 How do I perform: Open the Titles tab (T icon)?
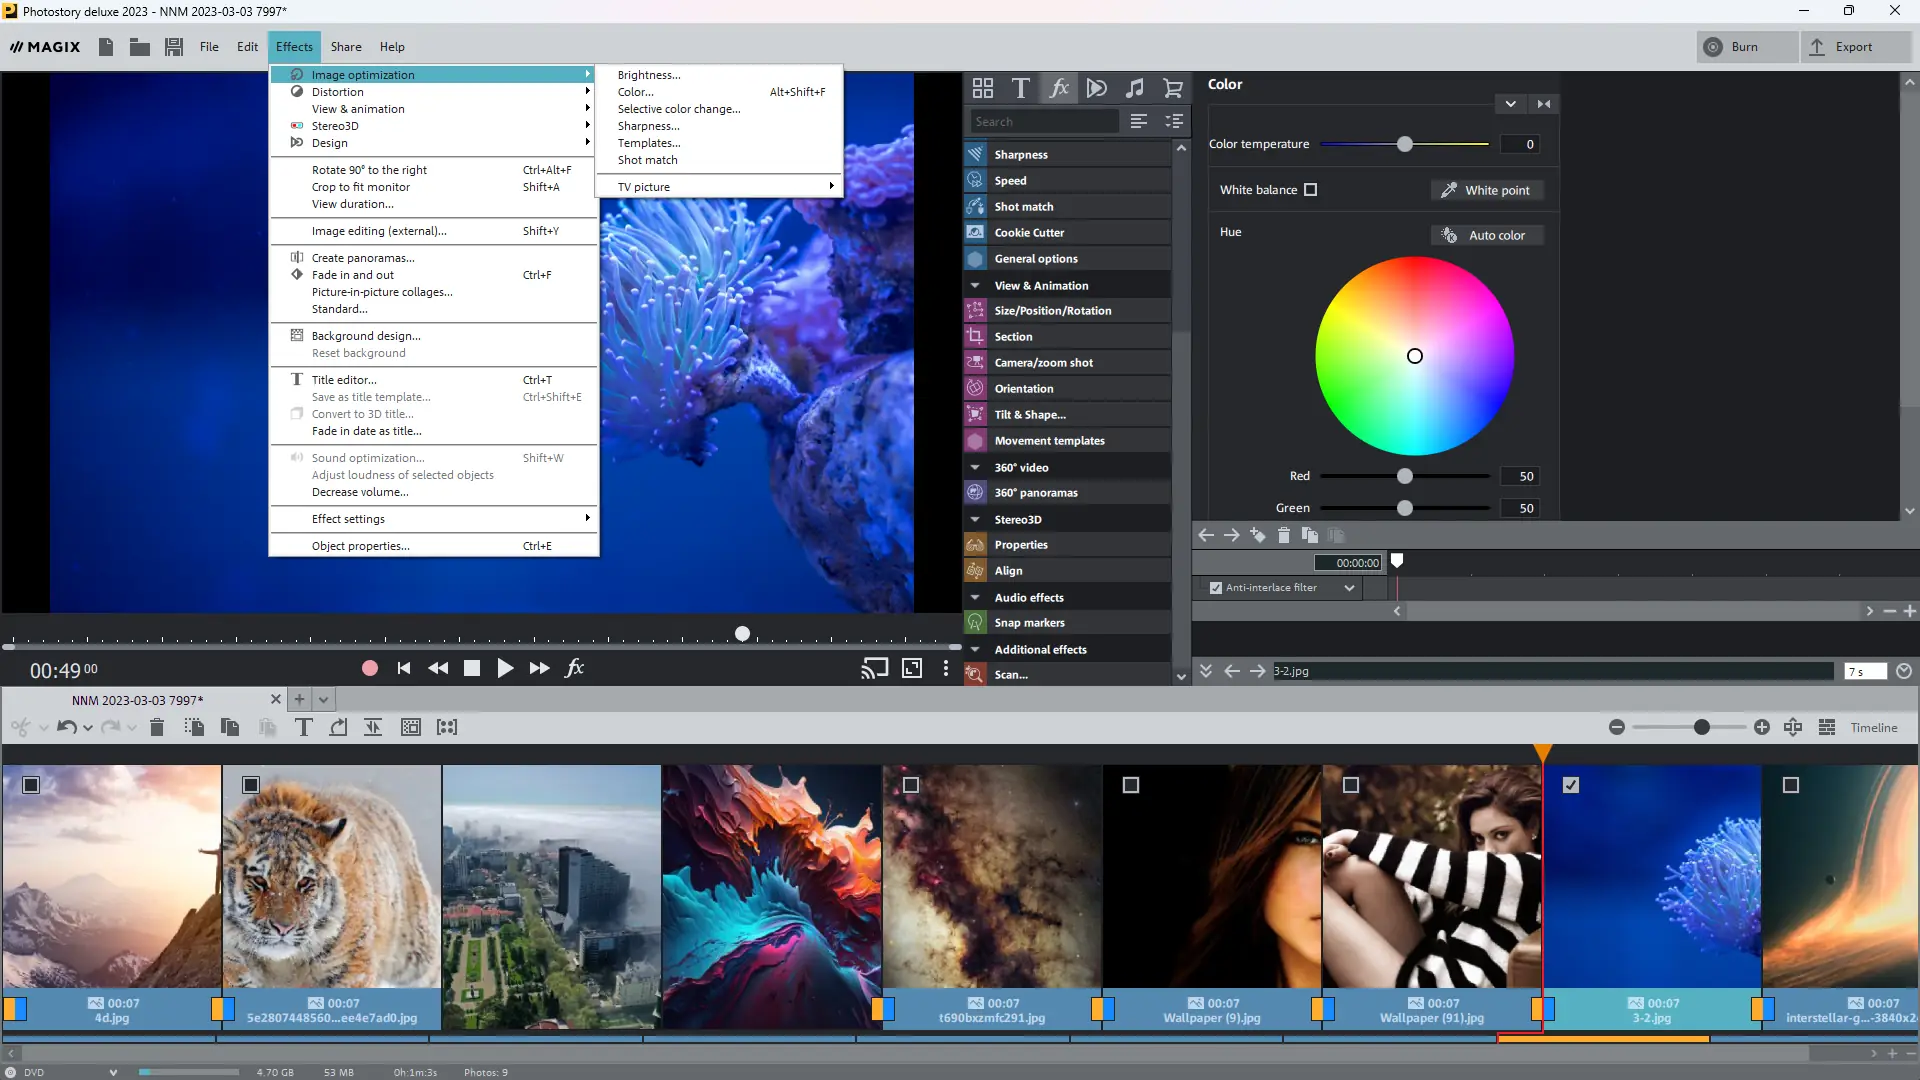click(1020, 88)
